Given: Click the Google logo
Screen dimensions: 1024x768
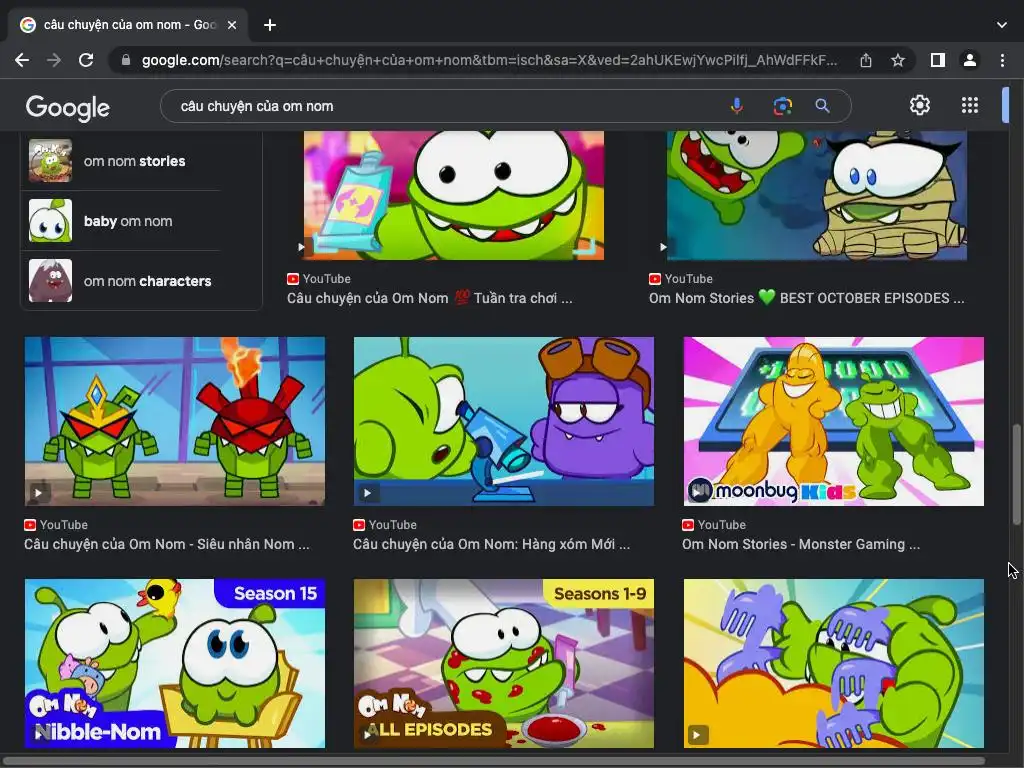Looking at the screenshot, I should pyautogui.click(x=68, y=108).
